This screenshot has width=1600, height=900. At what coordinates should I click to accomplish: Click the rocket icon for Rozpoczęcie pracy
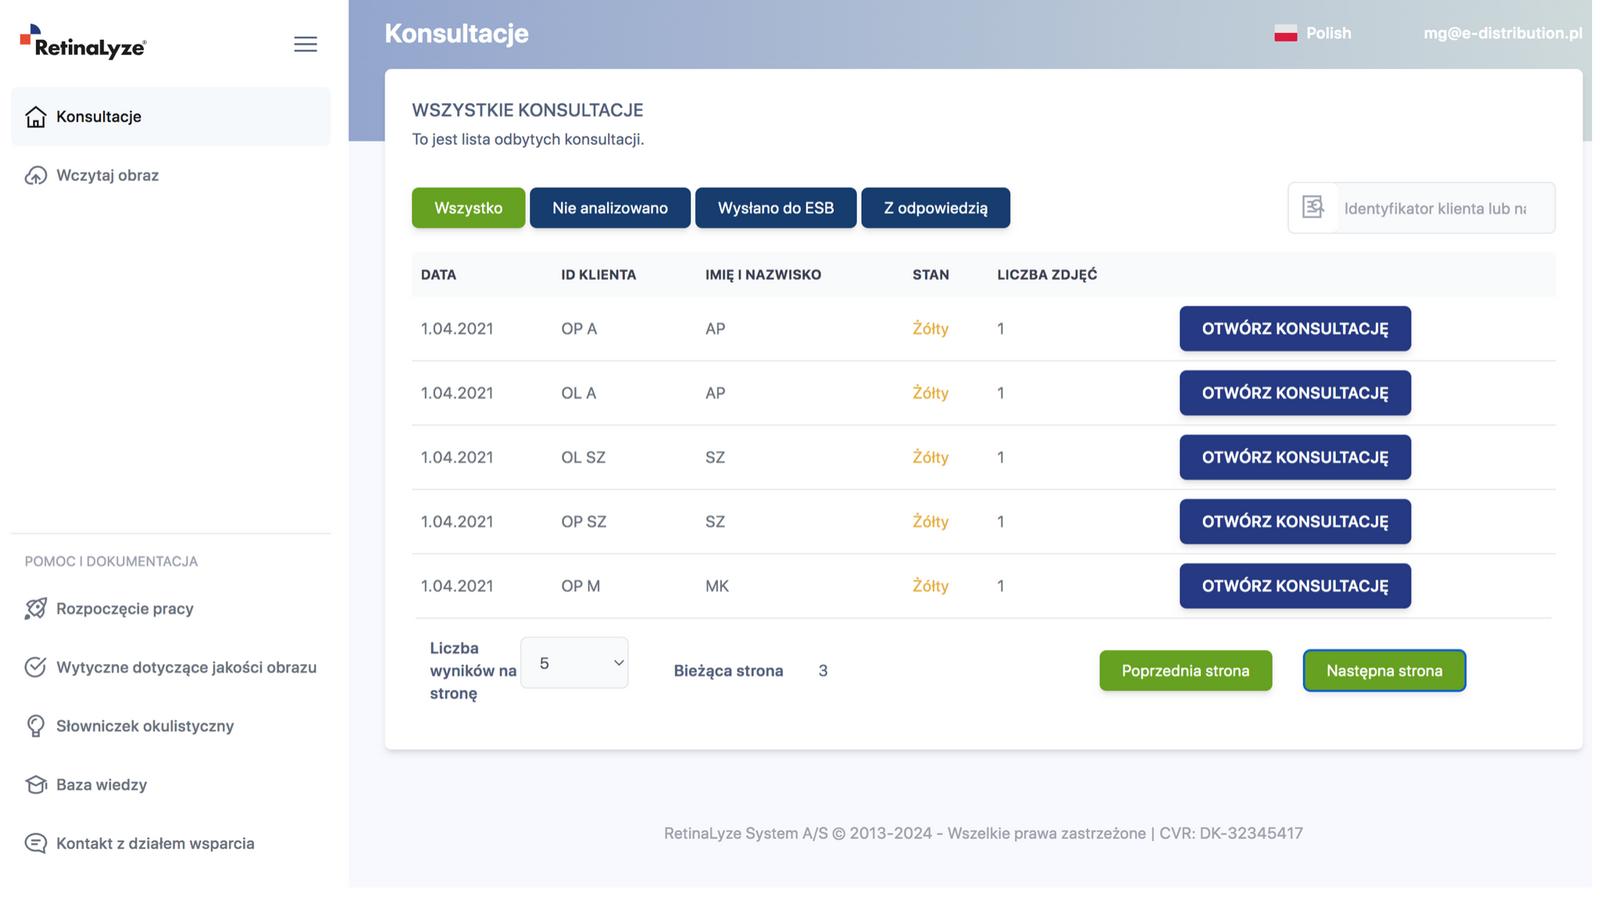coord(36,609)
